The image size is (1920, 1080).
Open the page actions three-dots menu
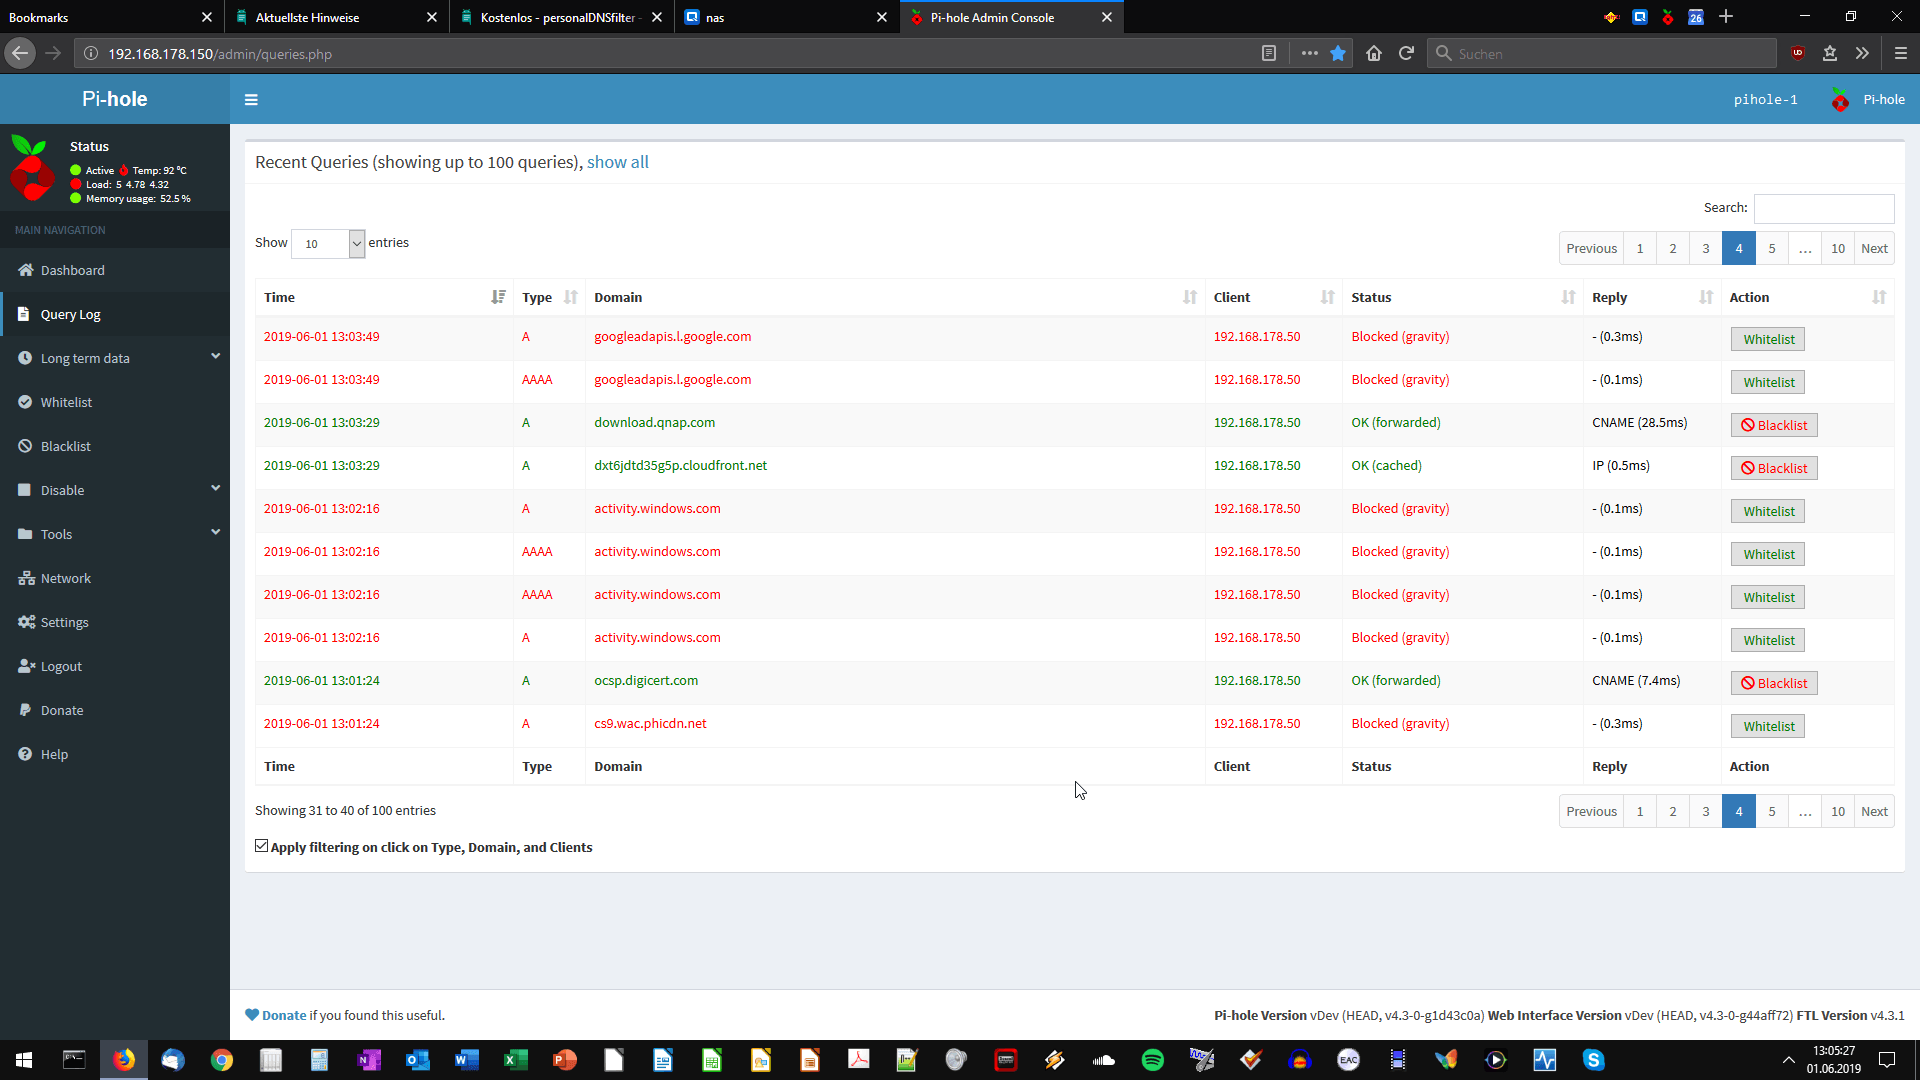click(x=1309, y=54)
